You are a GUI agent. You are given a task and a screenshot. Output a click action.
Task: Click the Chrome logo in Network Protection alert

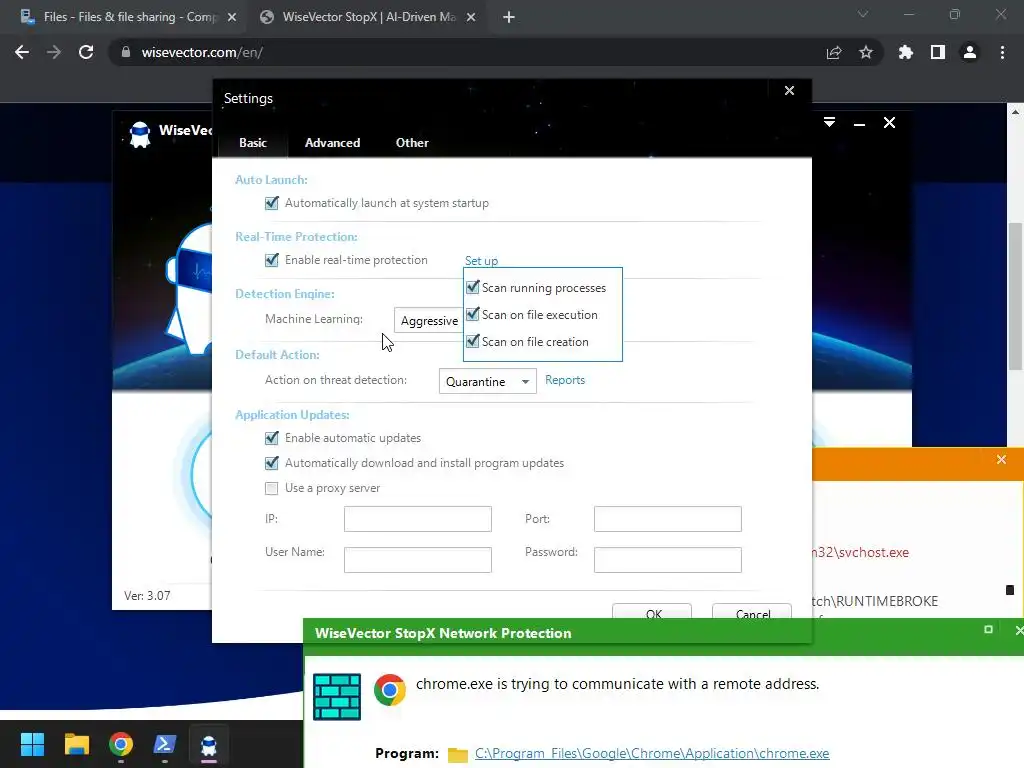(x=390, y=690)
